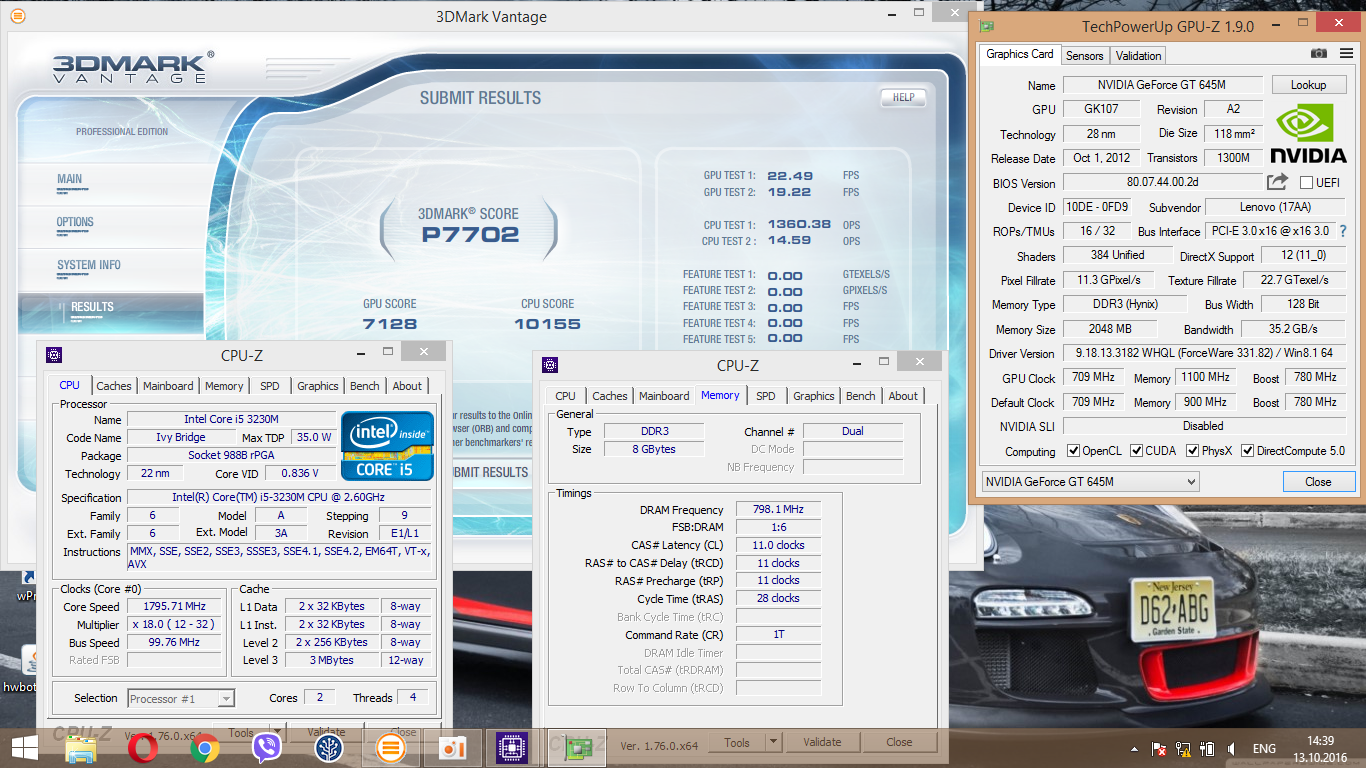
Task: Click the Lookup button in GPU-Z
Action: coord(1308,85)
